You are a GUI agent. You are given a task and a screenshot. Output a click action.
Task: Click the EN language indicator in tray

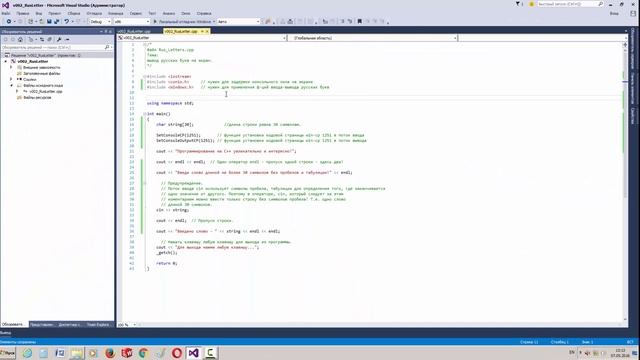pos(572,352)
